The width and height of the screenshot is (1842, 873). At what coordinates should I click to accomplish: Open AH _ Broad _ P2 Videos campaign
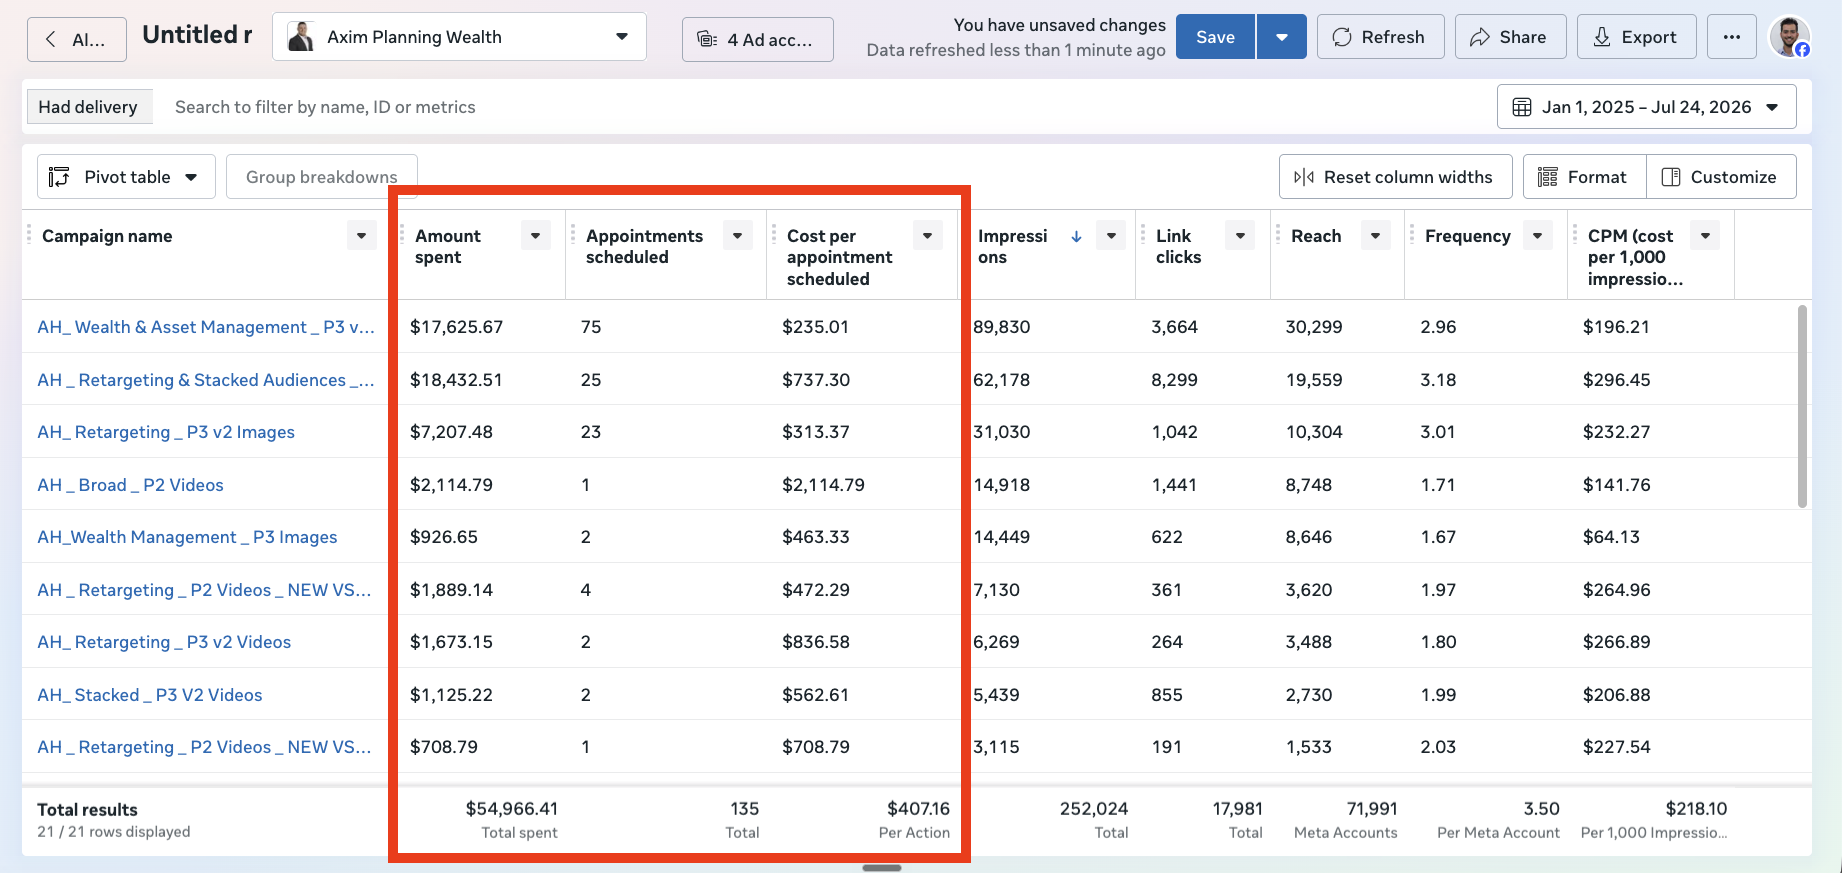pyautogui.click(x=130, y=485)
